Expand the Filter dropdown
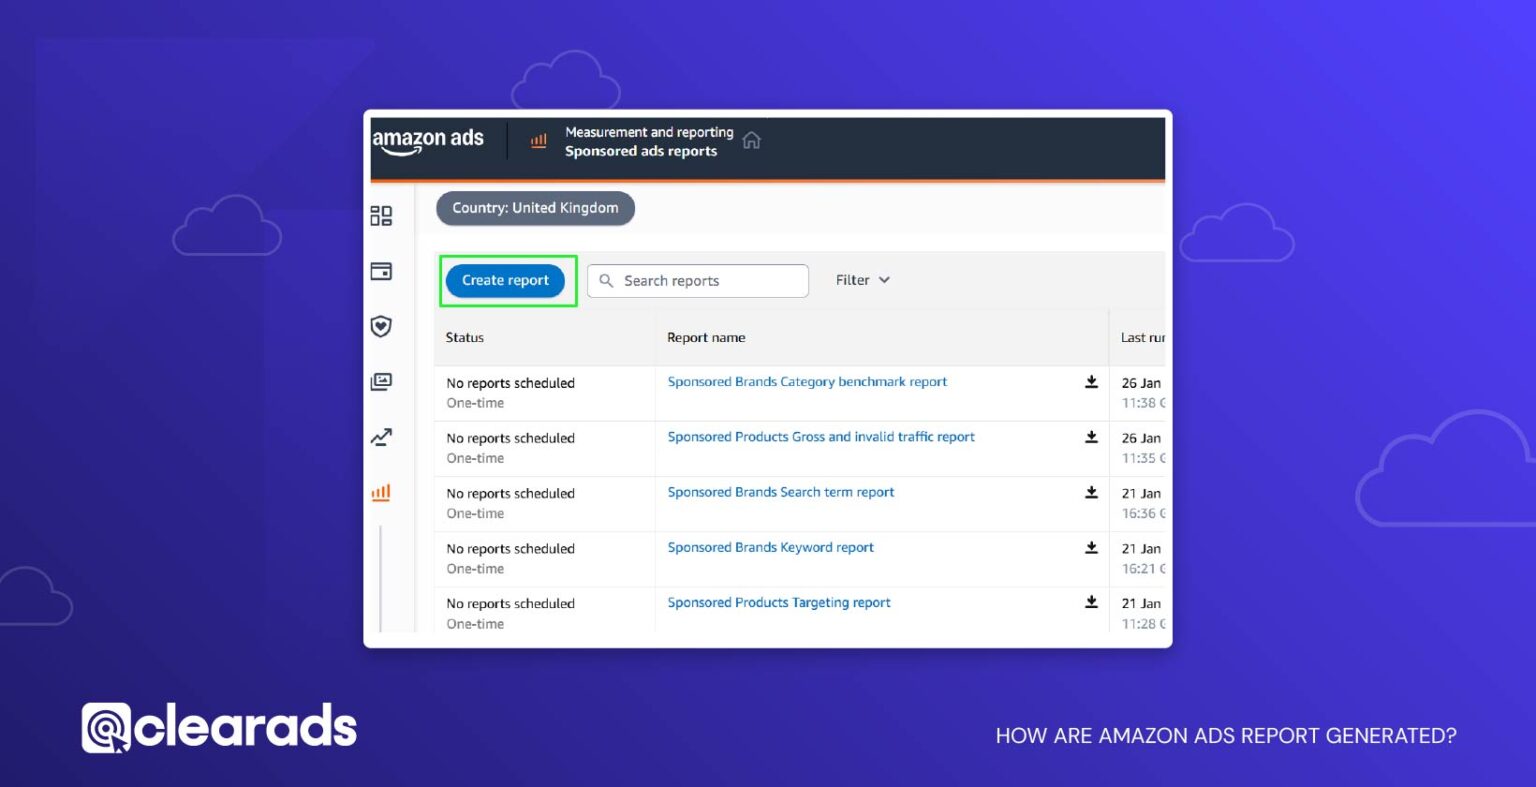This screenshot has width=1536, height=787. click(x=863, y=281)
